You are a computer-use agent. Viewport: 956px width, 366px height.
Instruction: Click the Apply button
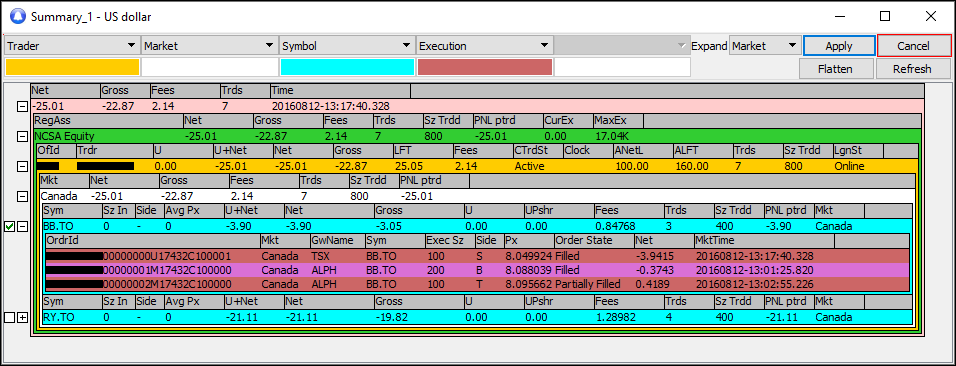839,46
